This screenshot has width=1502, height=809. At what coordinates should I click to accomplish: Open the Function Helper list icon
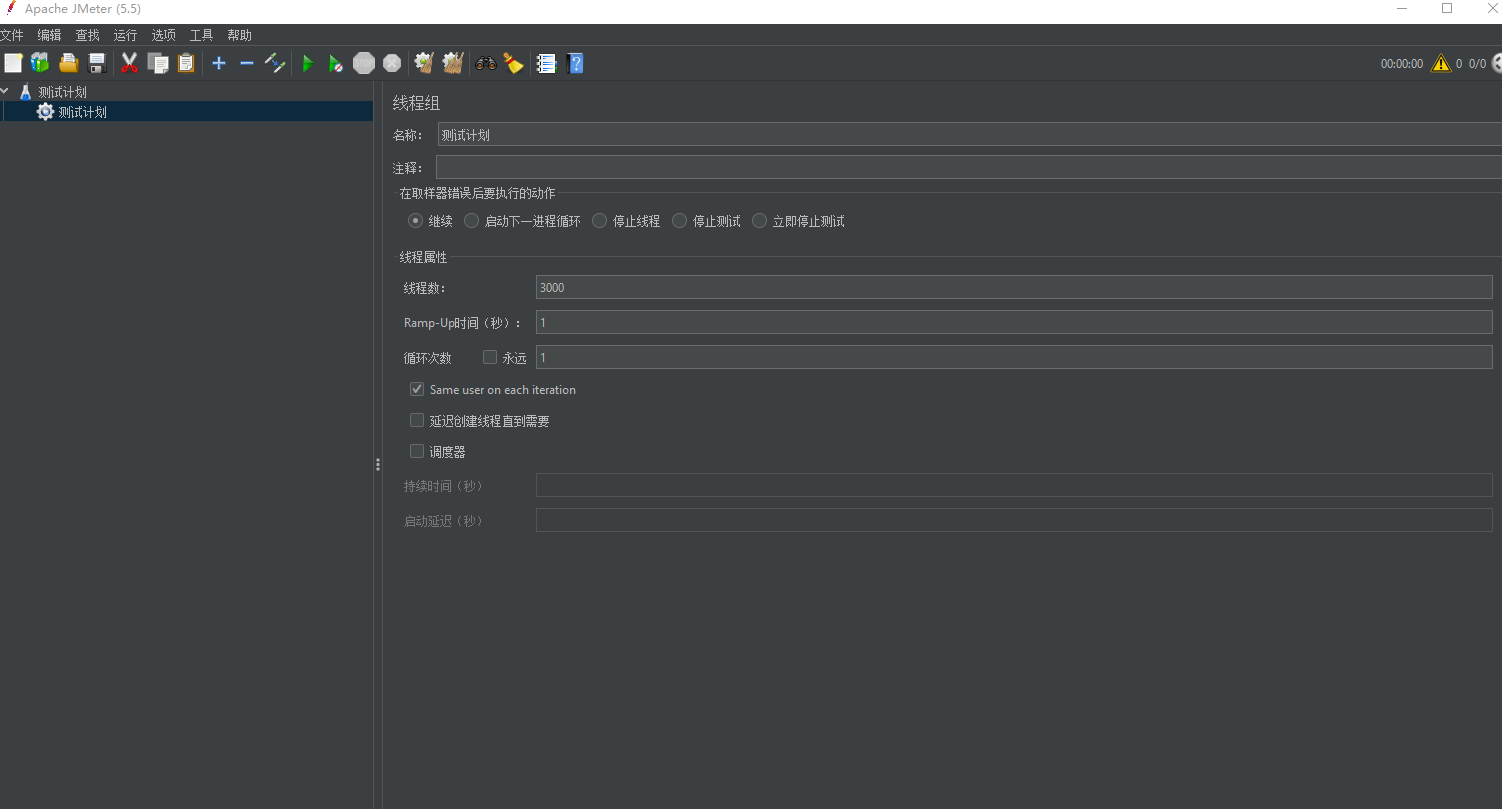(x=546, y=63)
